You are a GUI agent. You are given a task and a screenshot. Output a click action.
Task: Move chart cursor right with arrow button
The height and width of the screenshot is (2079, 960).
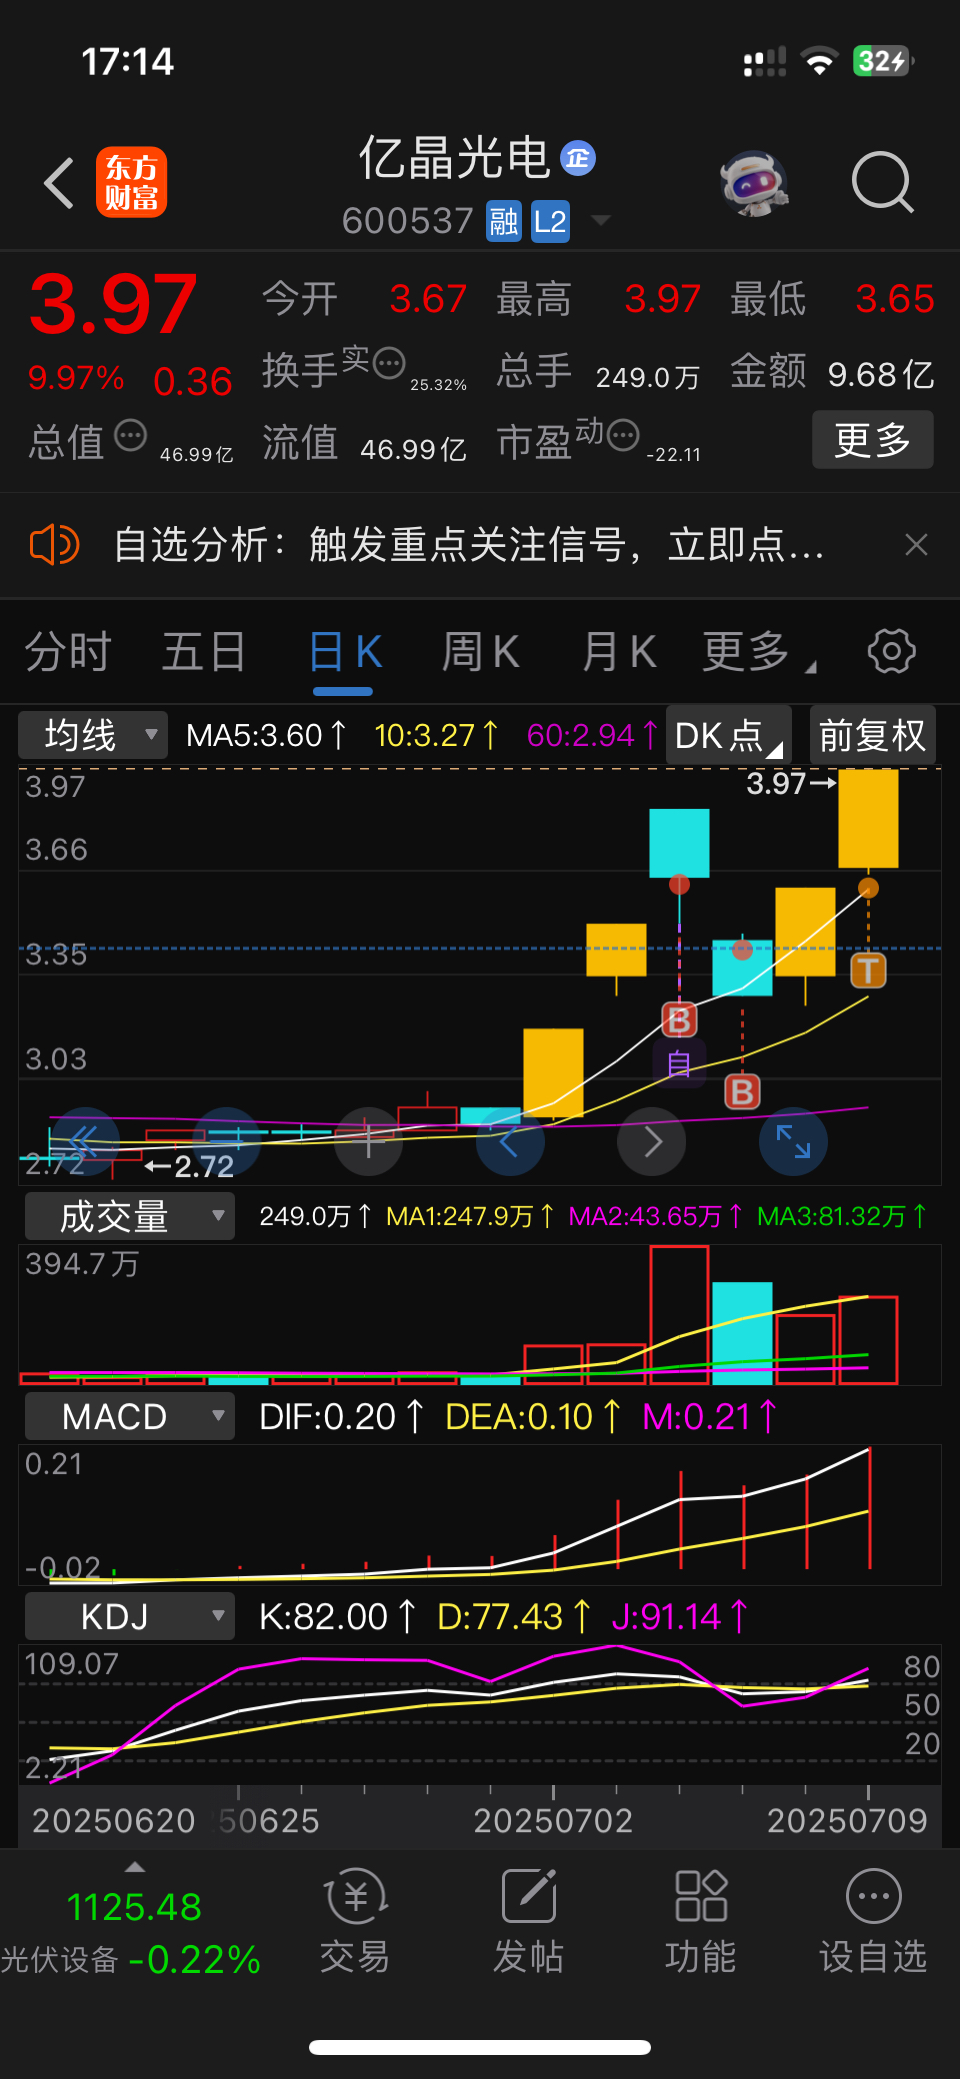click(x=652, y=1141)
